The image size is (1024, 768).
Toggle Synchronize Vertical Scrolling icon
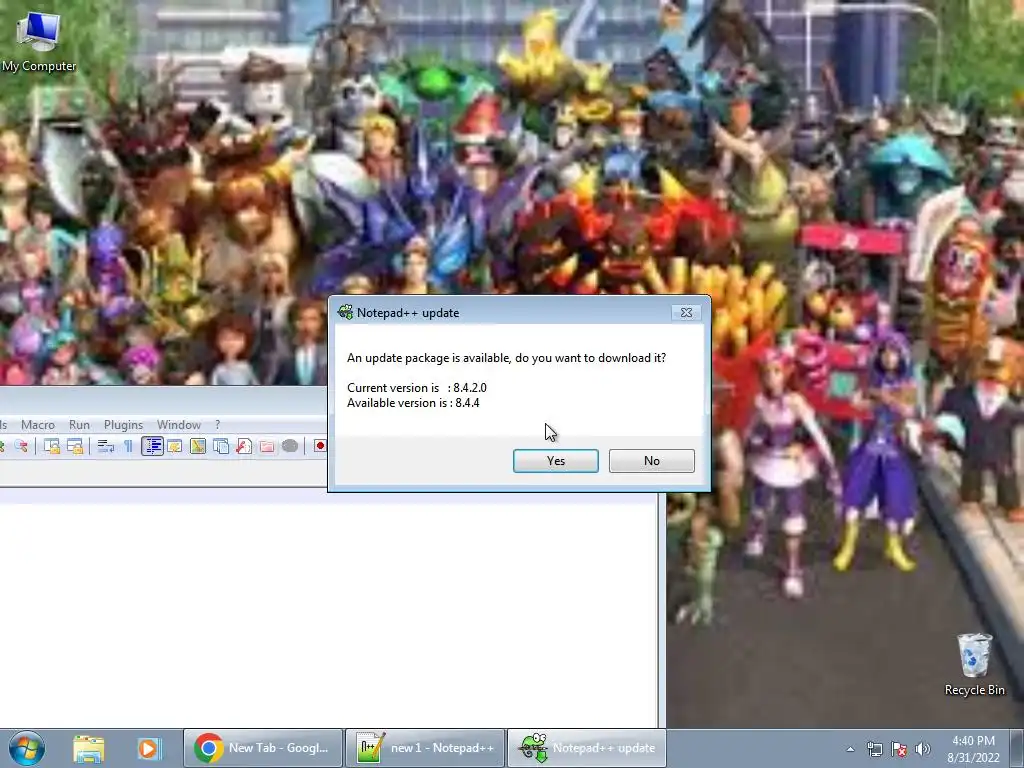point(52,446)
